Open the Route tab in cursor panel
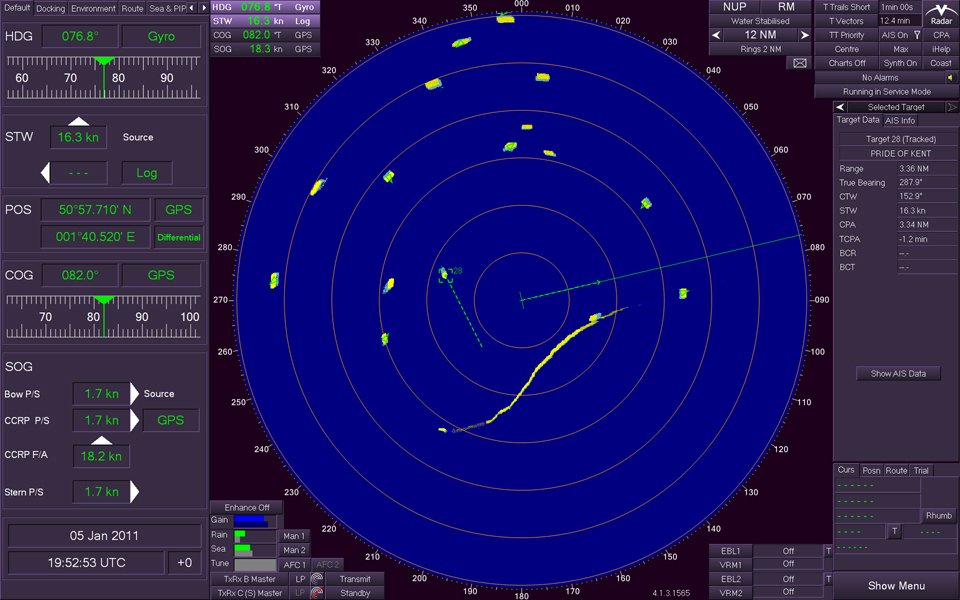960x600 pixels. [x=896, y=470]
